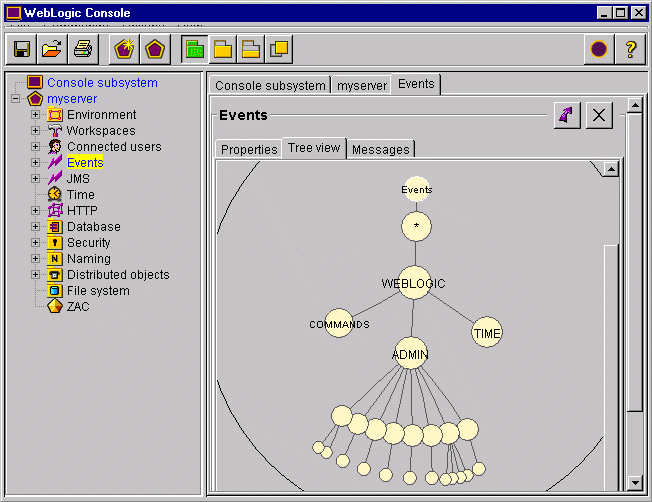Click the JMS lightning bolt icon
This screenshot has height=502, width=652.
(55, 178)
